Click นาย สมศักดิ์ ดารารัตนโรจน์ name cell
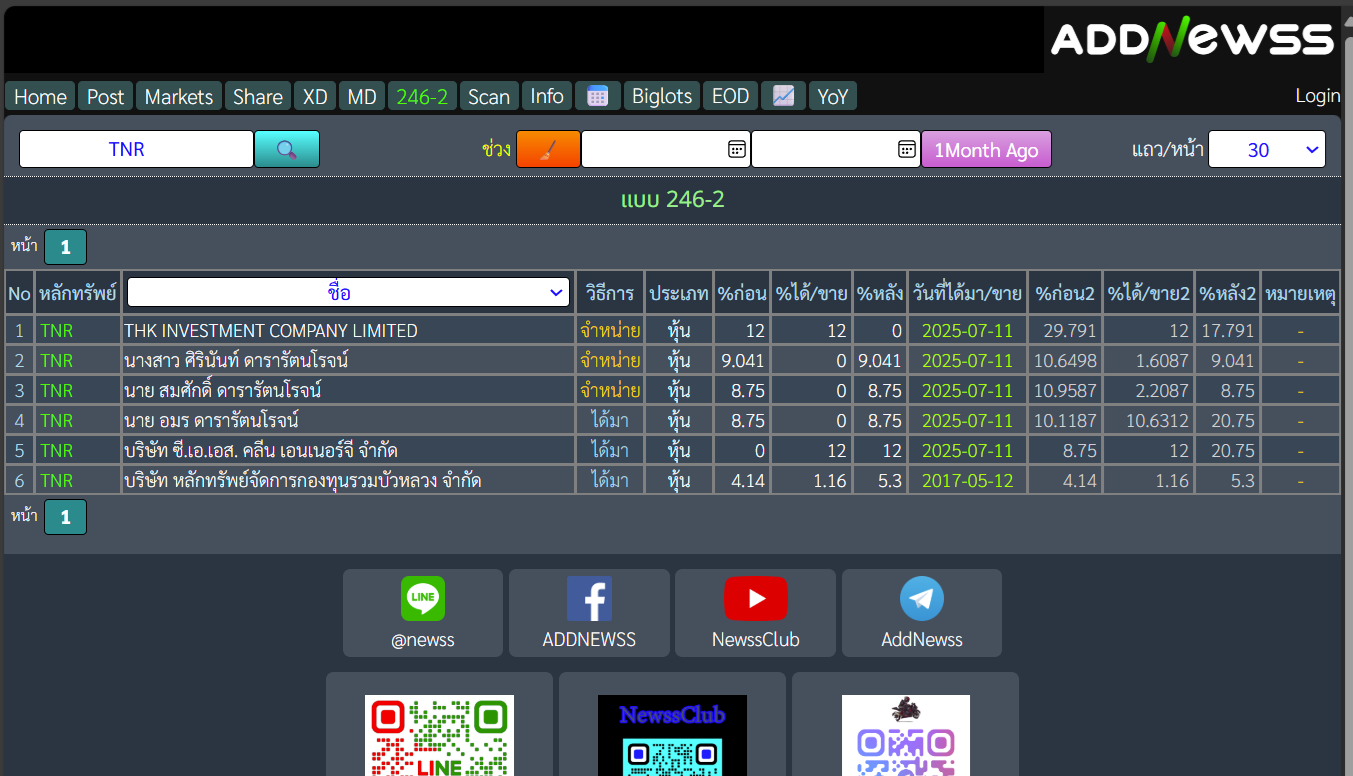This screenshot has width=1353, height=776. pos(348,390)
